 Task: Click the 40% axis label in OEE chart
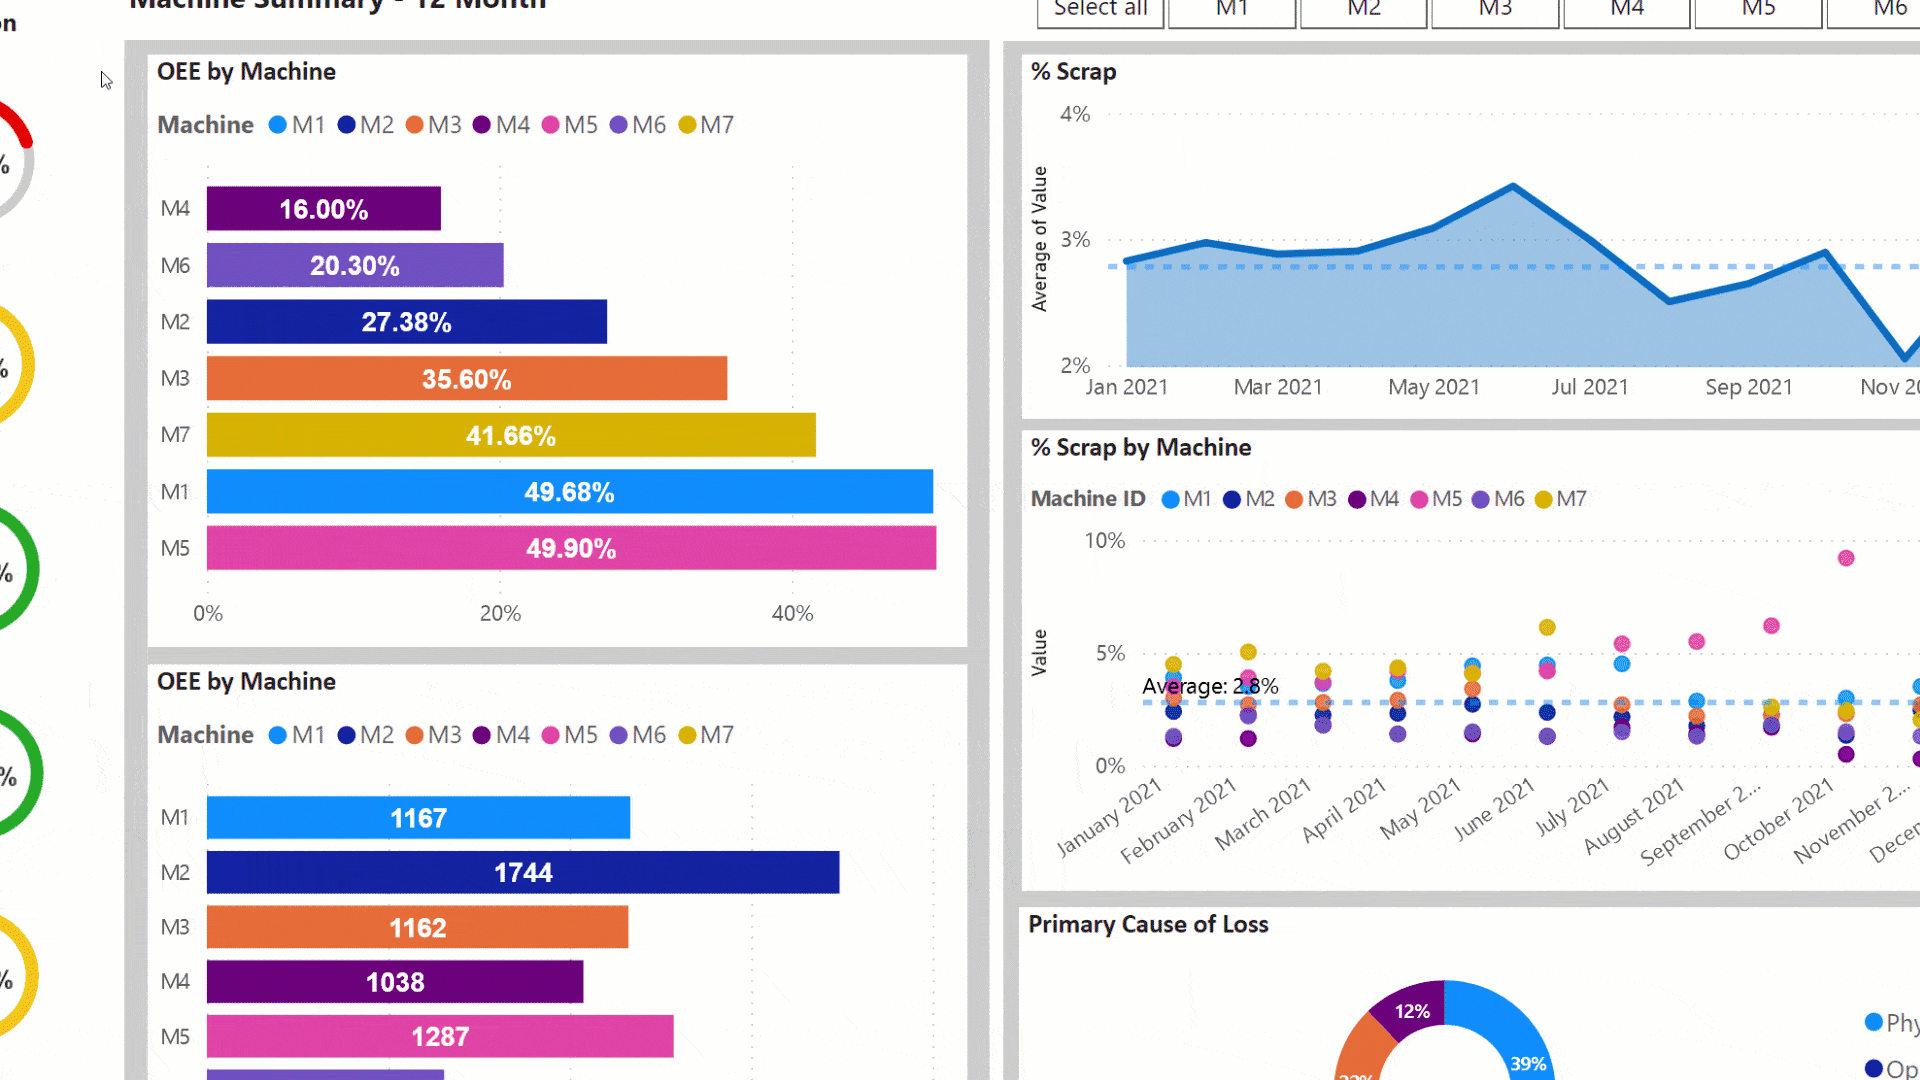tap(792, 613)
